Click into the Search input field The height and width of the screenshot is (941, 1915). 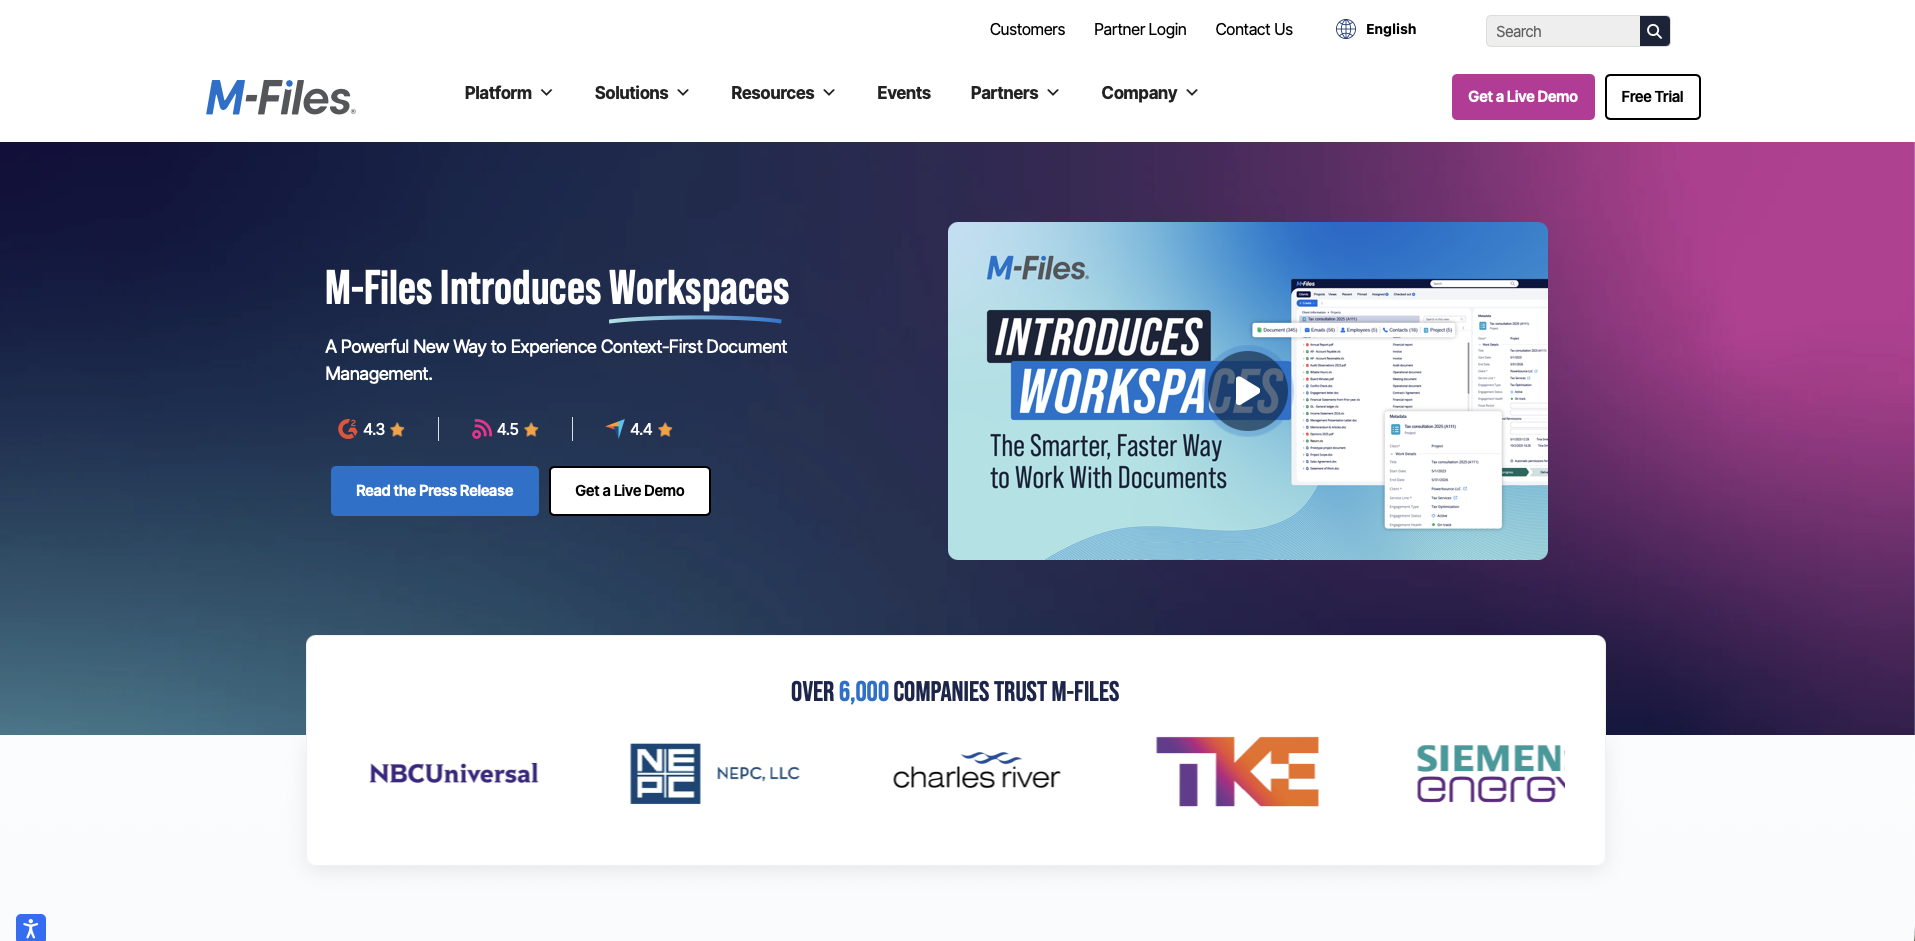pyautogui.click(x=1560, y=31)
